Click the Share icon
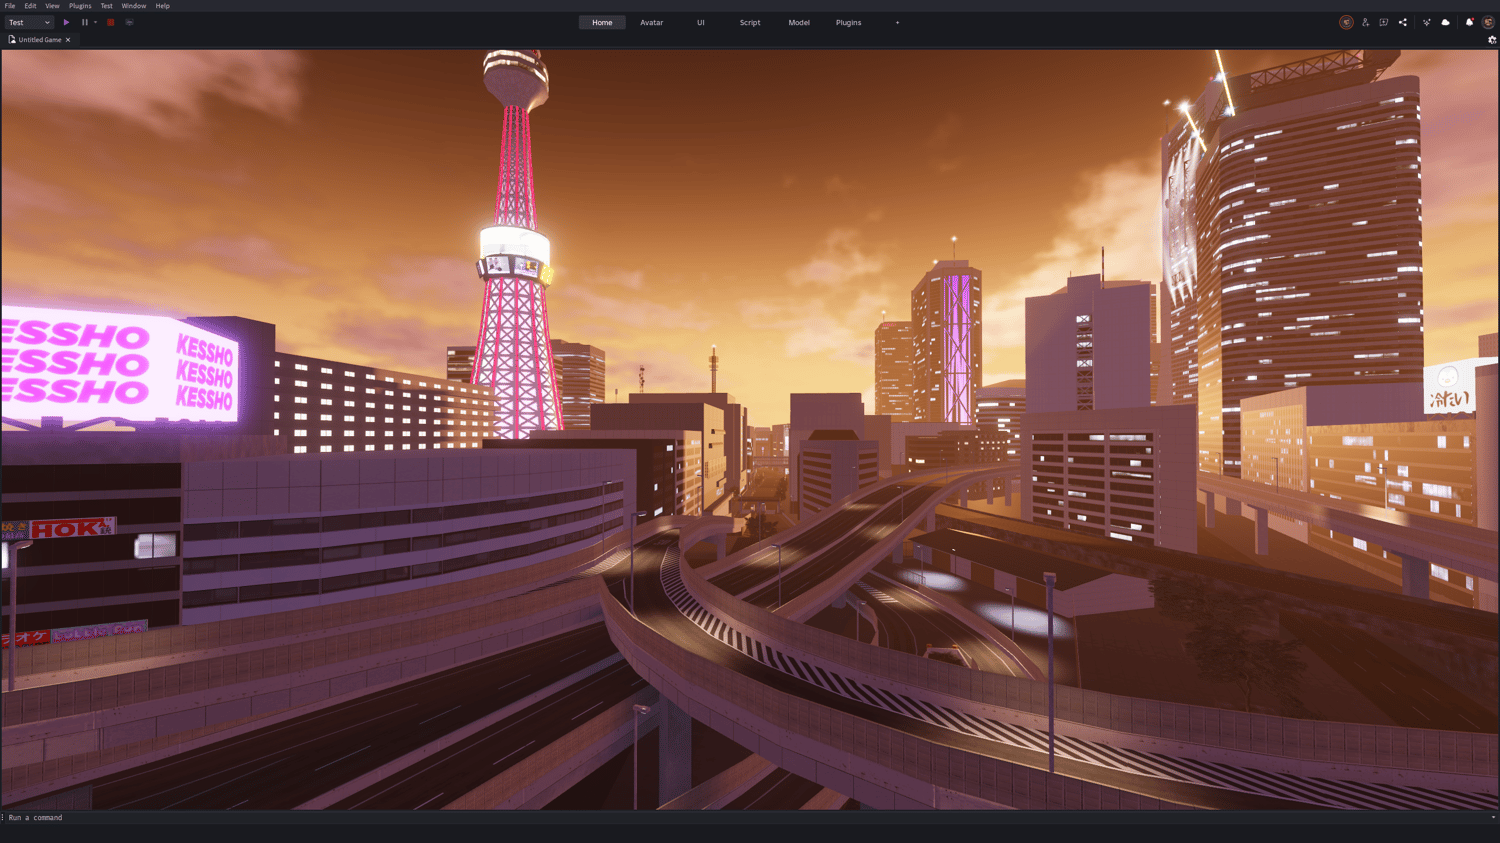Screen dimensions: 1500x843 pos(1403,22)
